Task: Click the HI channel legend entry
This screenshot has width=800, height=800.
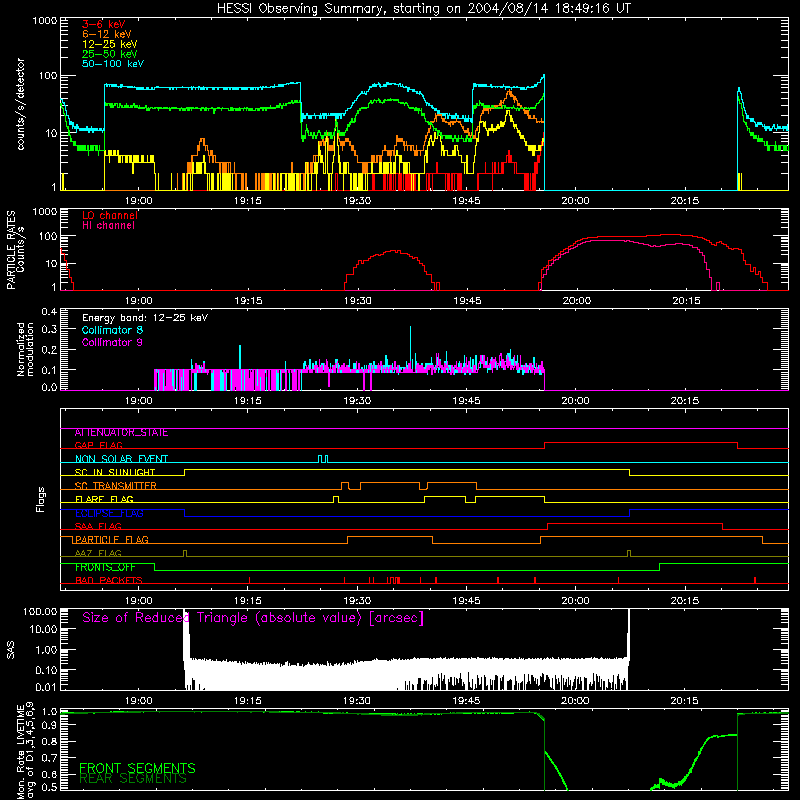Action: [x=108, y=226]
